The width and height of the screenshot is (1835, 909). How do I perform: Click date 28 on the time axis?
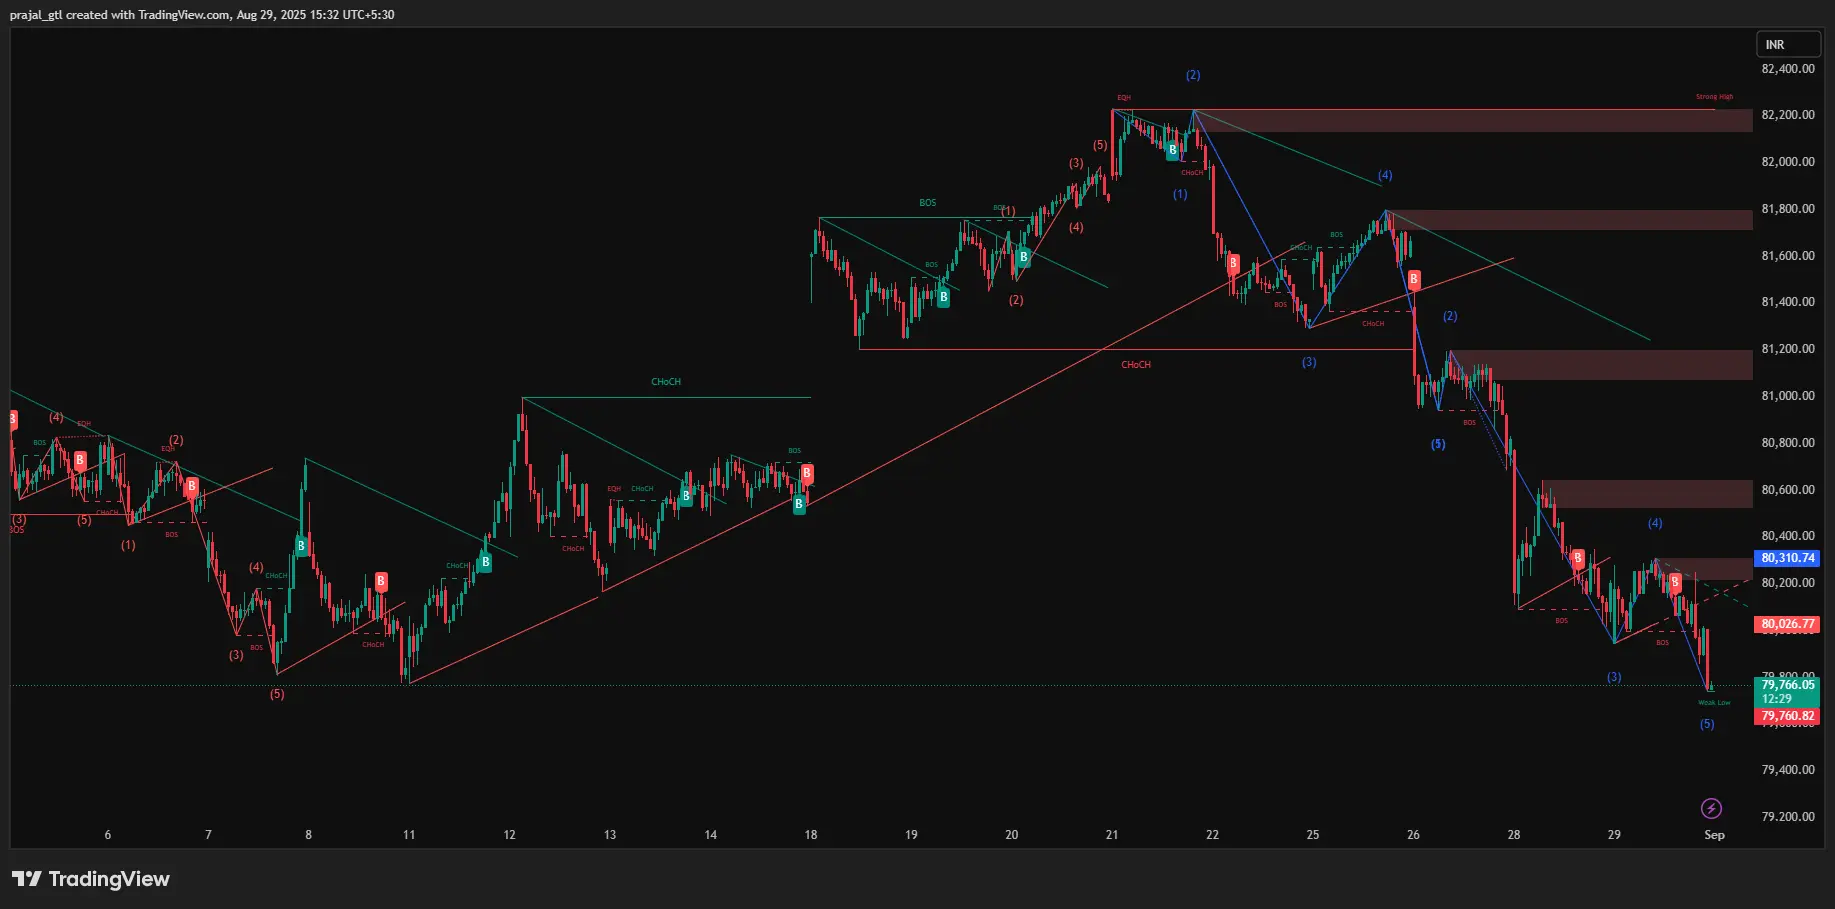[x=1514, y=835]
